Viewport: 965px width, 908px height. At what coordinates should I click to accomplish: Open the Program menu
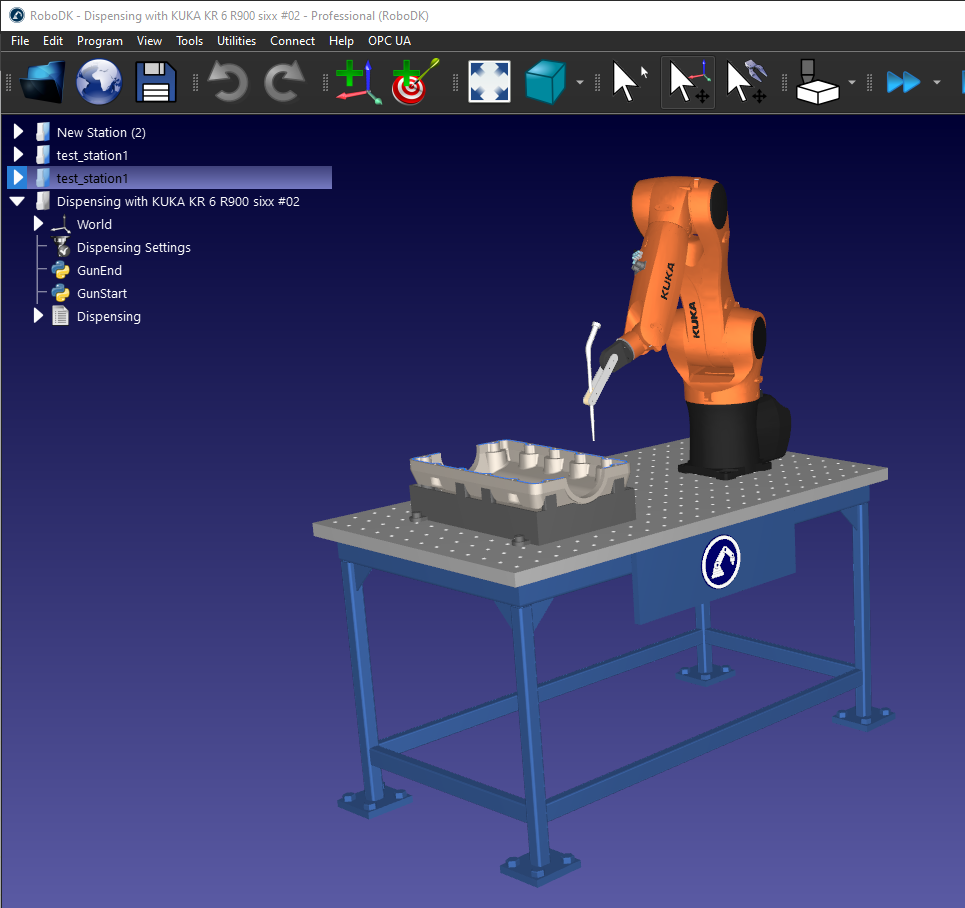pos(100,41)
